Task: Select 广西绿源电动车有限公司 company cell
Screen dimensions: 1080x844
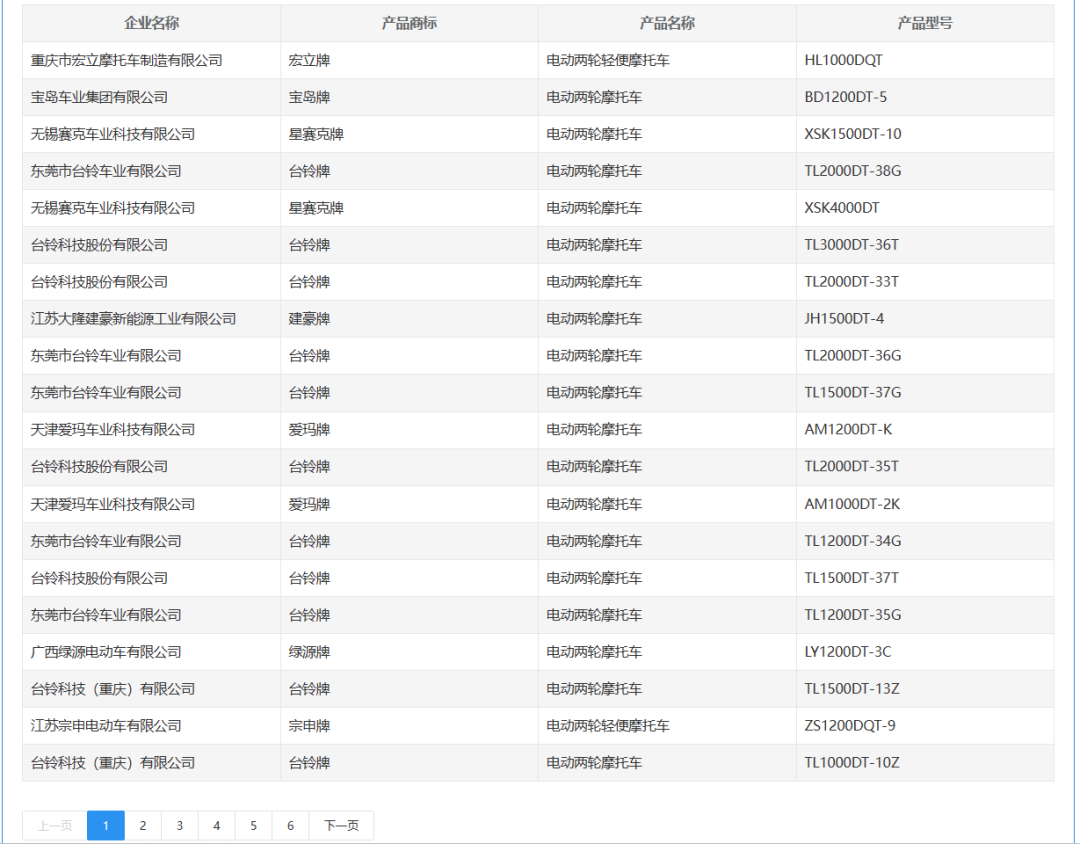Action: point(106,652)
